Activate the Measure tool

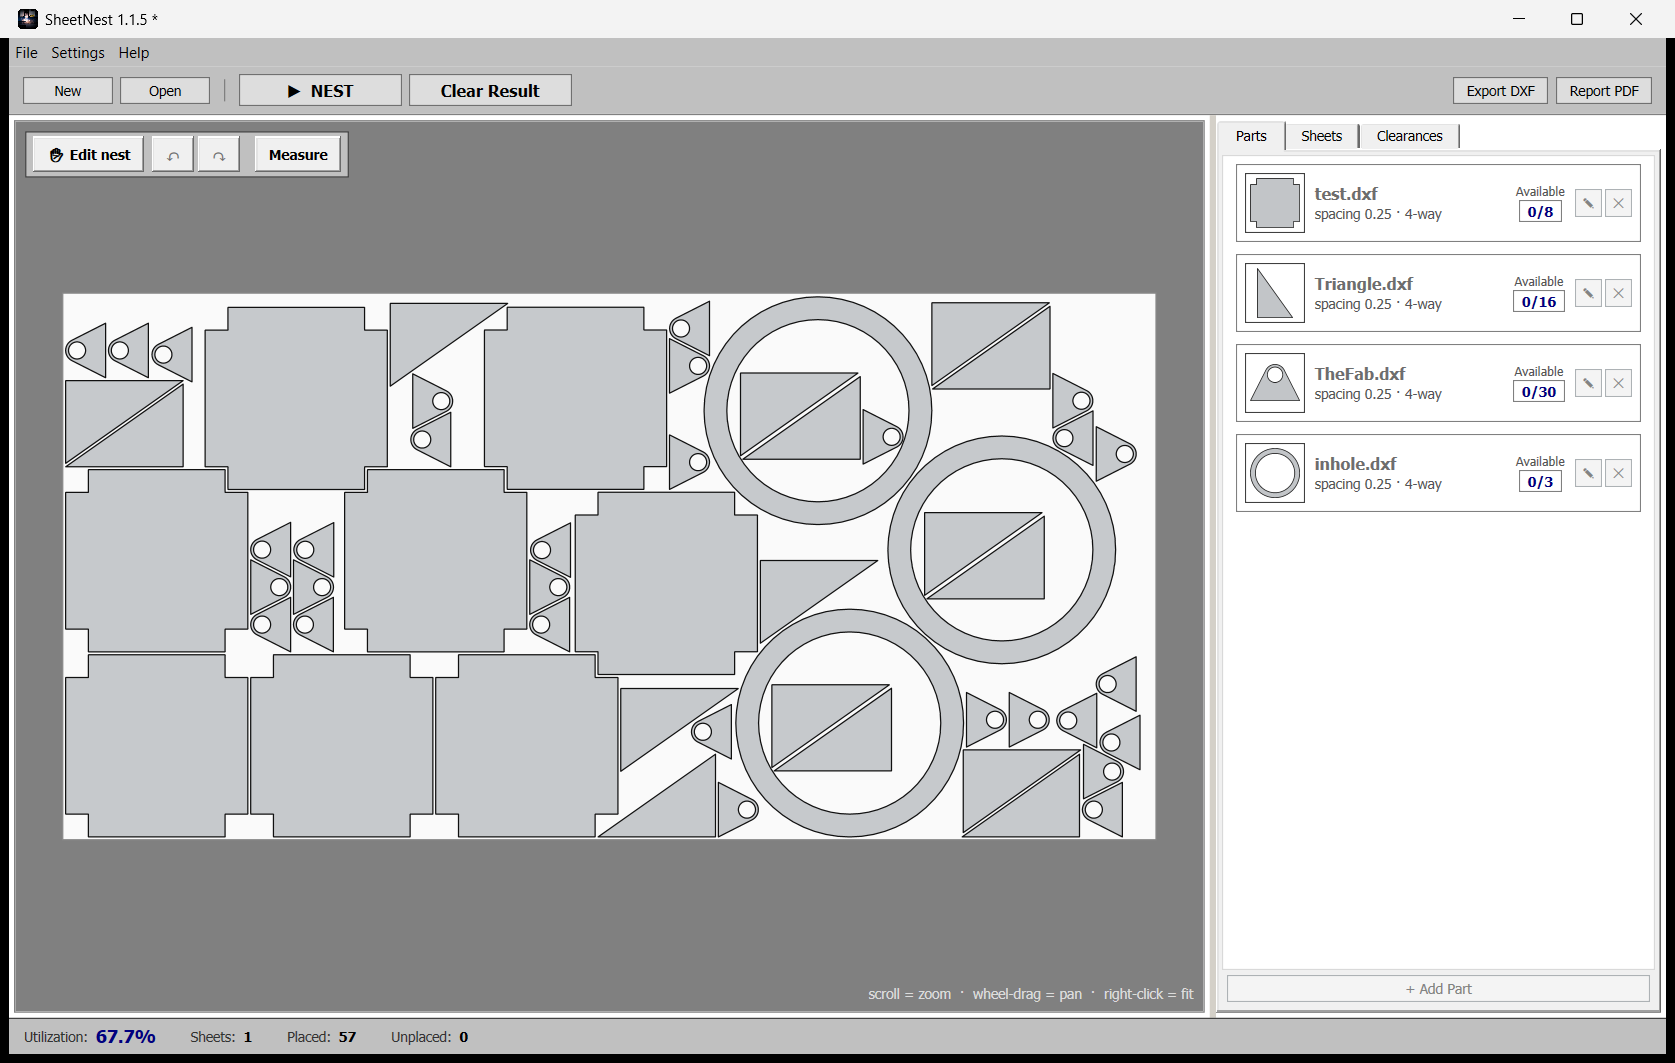coord(298,155)
